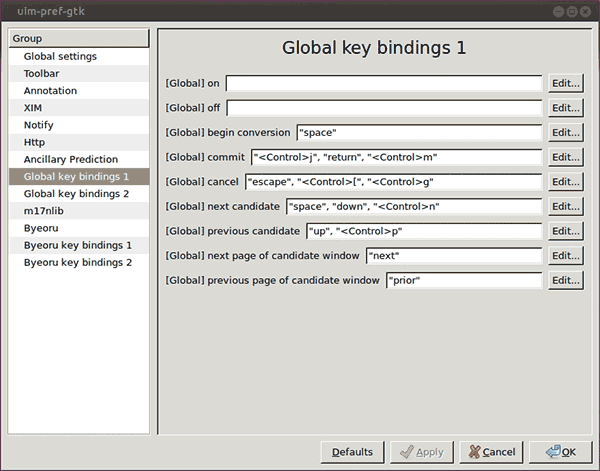Select Ancillary Prediction group

click(x=79, y=160)
